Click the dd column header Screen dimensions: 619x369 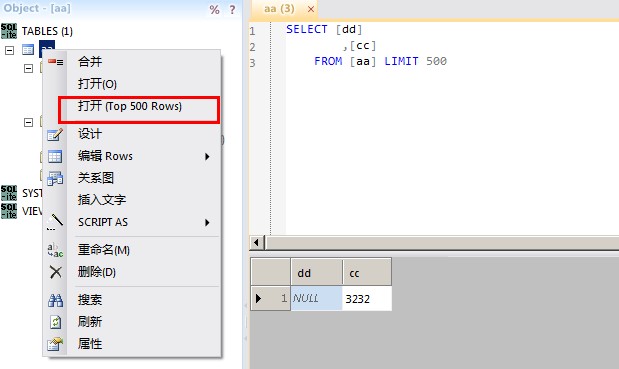point(317,272)
